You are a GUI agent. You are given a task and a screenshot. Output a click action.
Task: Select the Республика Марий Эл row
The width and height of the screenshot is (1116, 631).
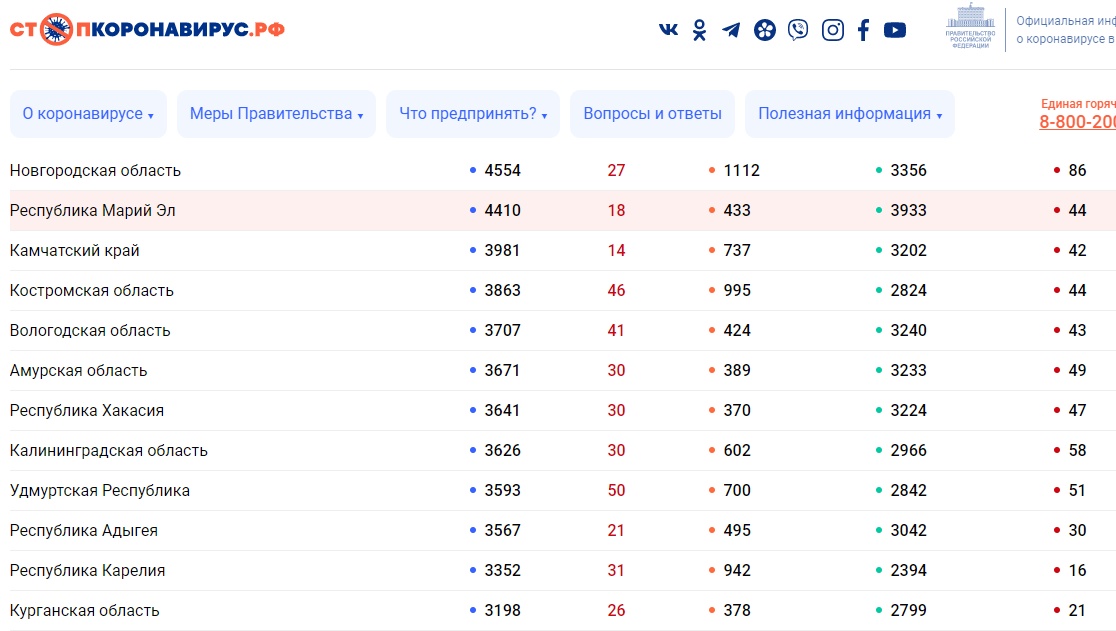(x=93, y=211)
